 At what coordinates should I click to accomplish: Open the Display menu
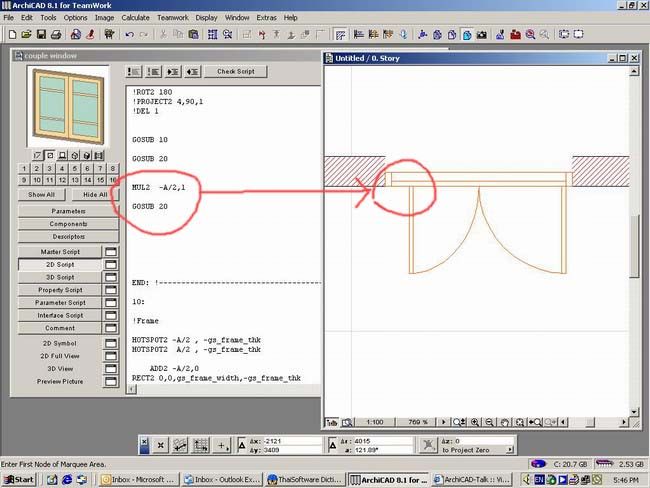click(206, 17)
